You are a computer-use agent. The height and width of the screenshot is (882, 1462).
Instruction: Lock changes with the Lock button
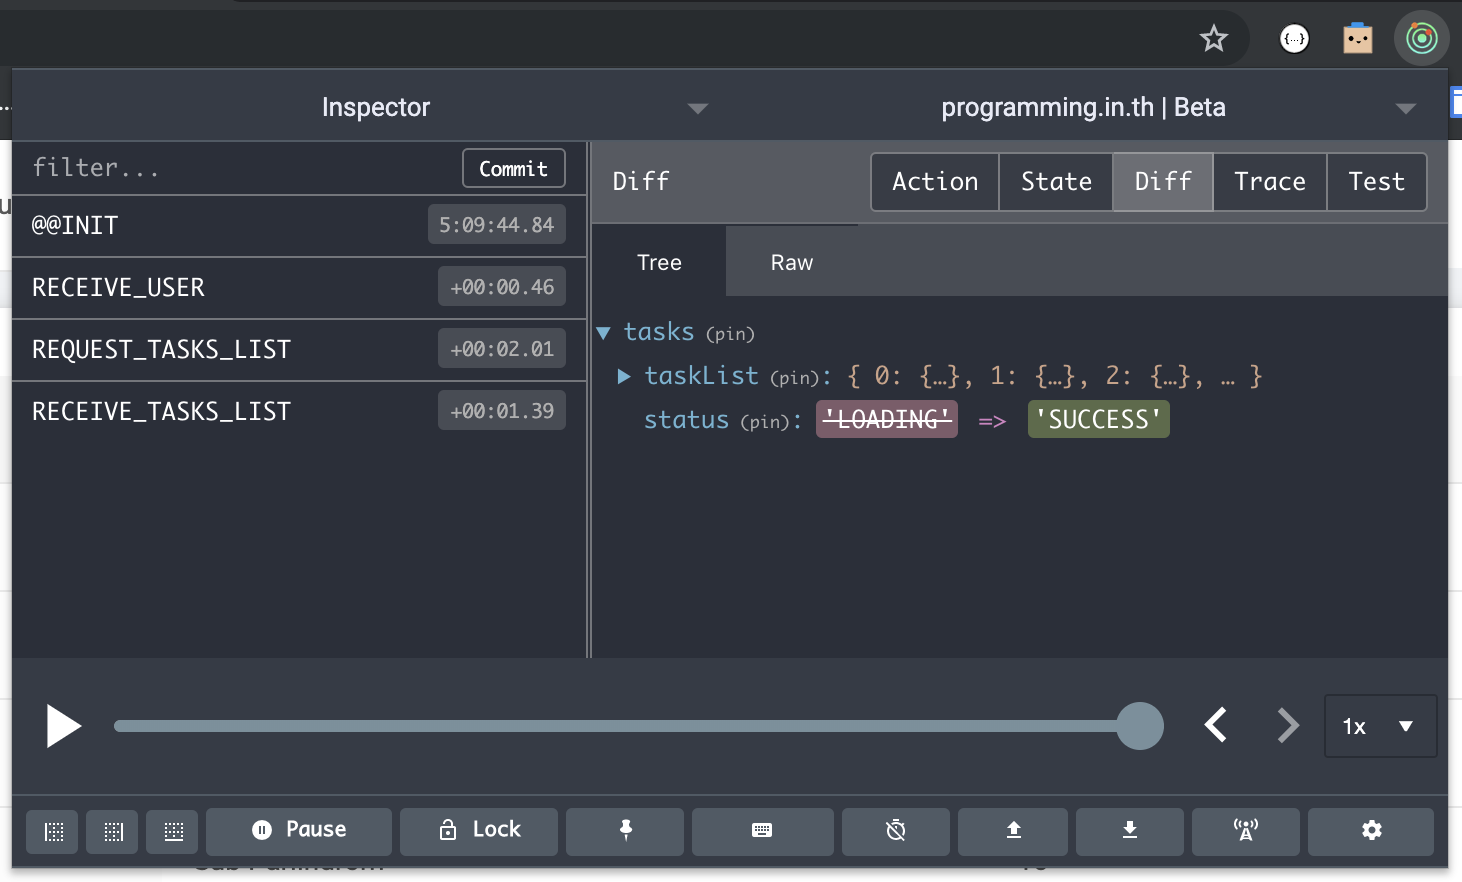click(x=479, y=831)
